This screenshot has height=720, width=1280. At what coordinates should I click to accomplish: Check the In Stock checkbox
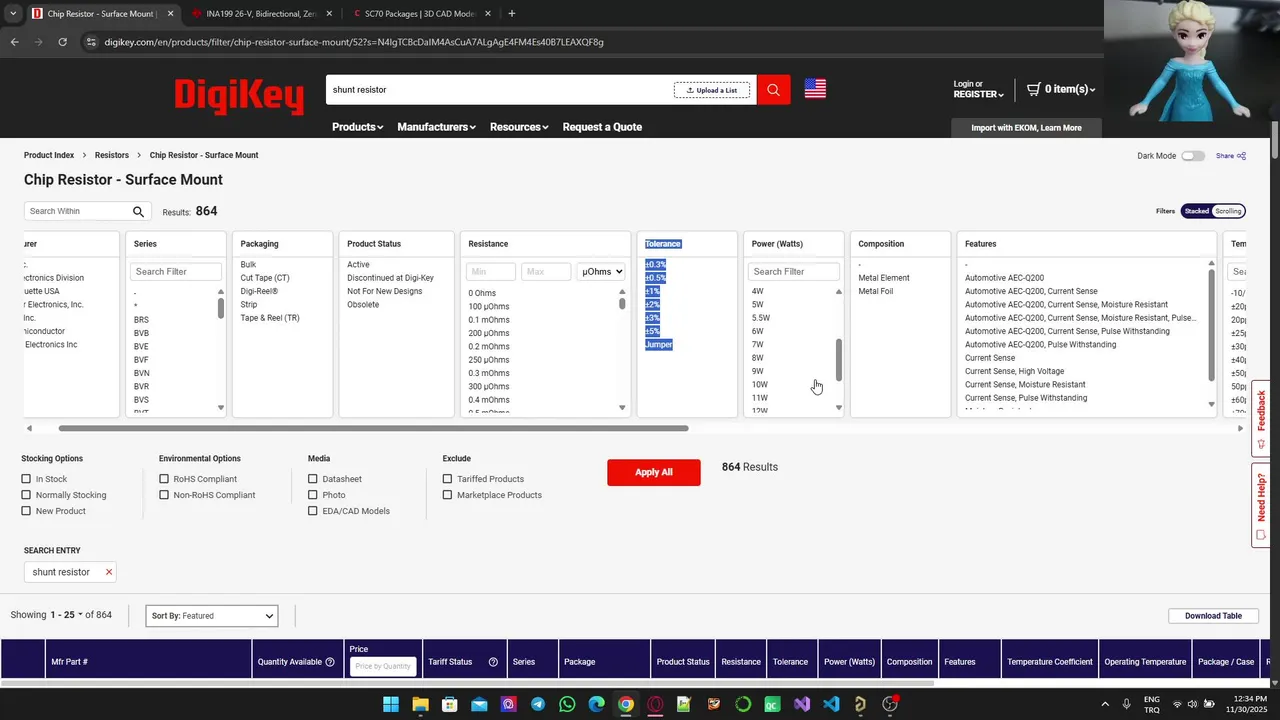click(x=26, y=479)
